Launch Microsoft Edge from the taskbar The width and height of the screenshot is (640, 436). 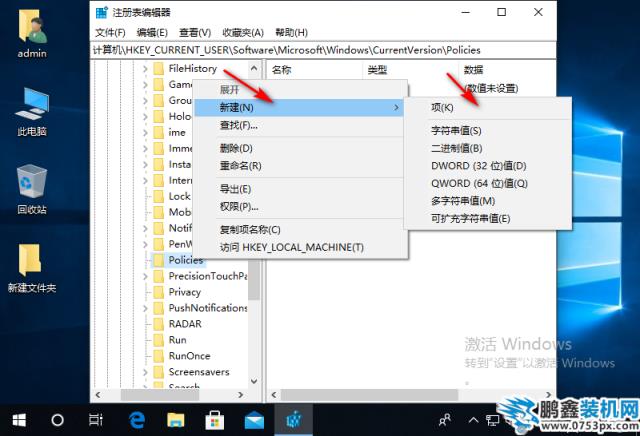pyautogui.click(x=137, y=420)
